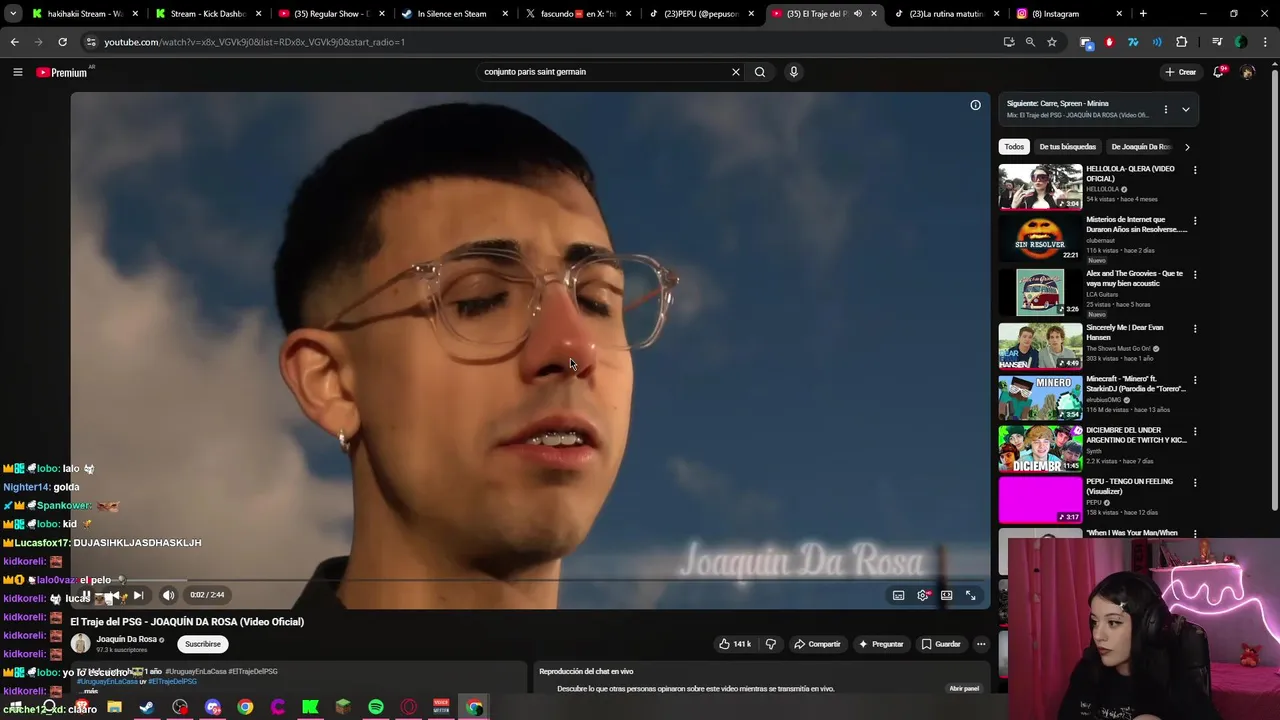Open Chrome extensions puzzle icon
The width and height of the screenshot is (1280, 720).
tap(1181, 42)
